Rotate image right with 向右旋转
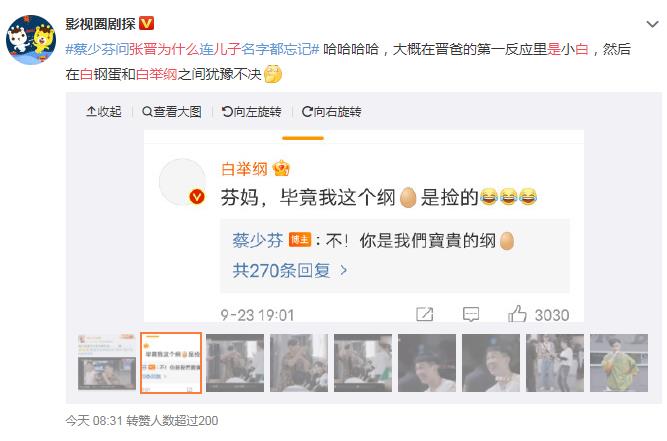The image size is (667, 441). (331, 112)
